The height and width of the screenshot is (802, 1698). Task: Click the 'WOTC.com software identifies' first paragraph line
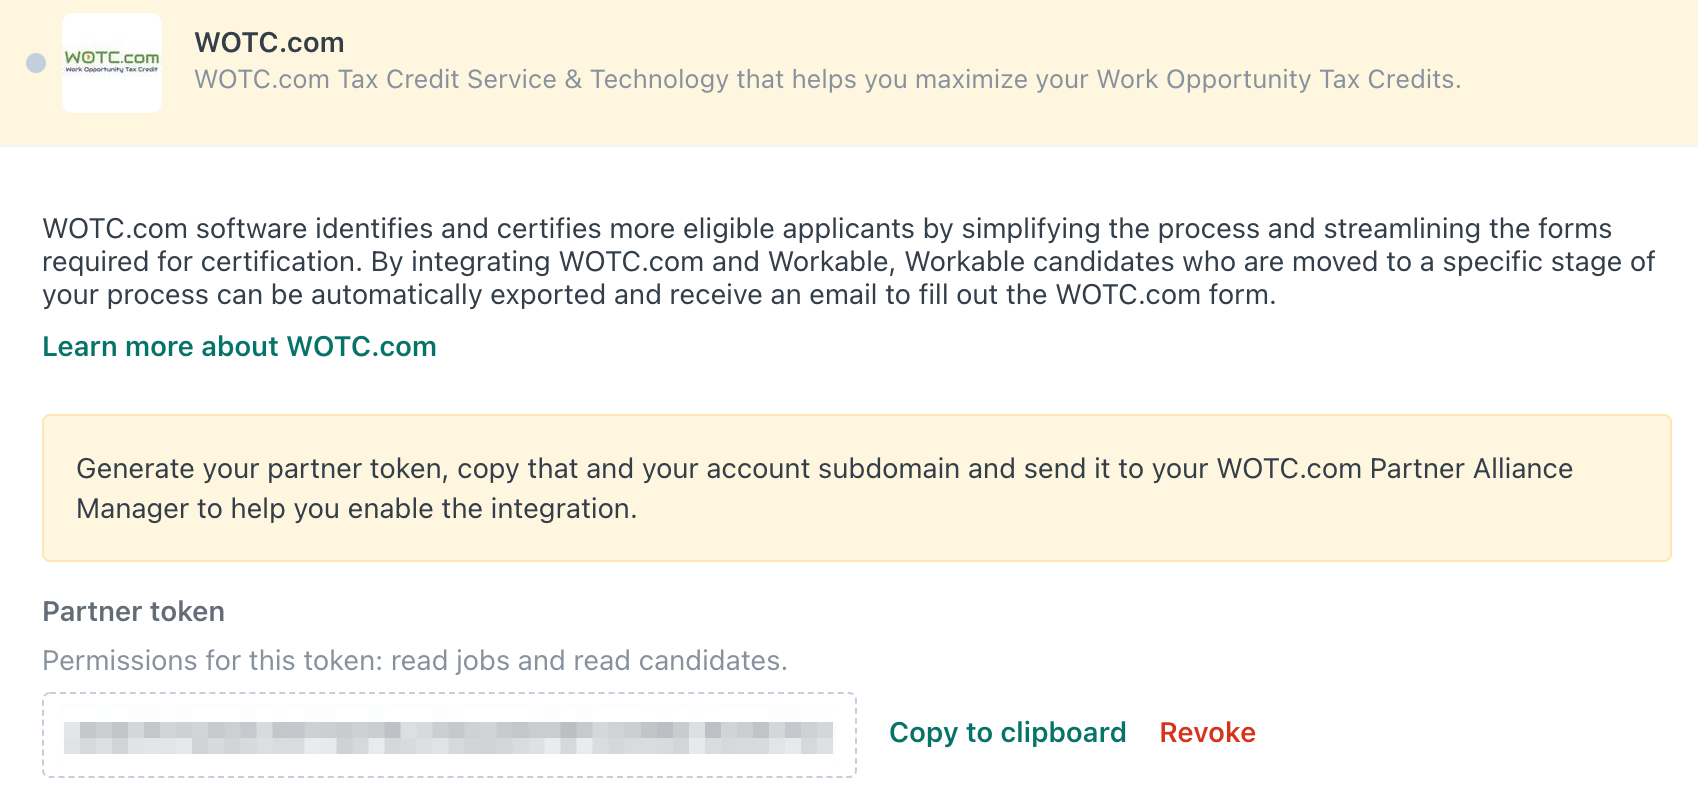[x=827, y=228]
